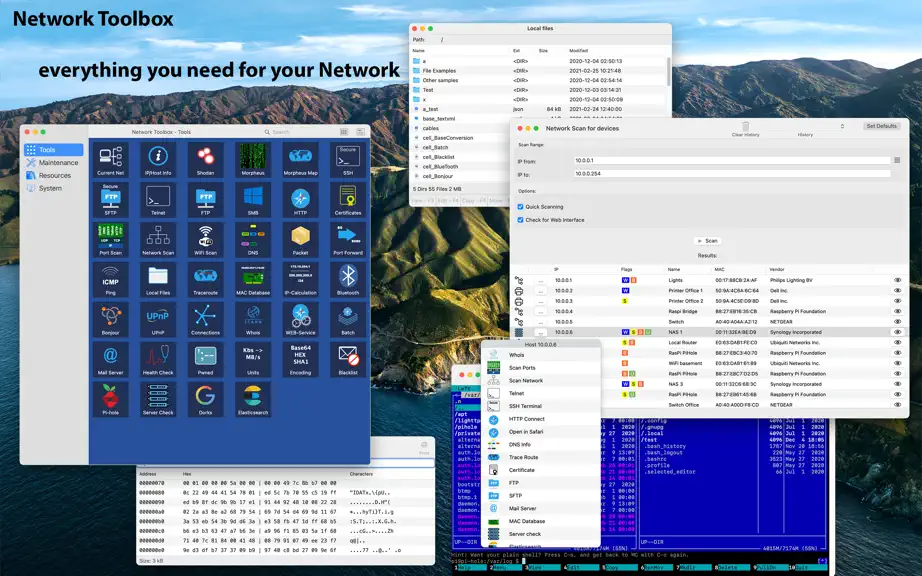Screen dimensions: 922x576
Task: Launch the Health Check tool
Action: pyautogui.click(x=158, y=359)
